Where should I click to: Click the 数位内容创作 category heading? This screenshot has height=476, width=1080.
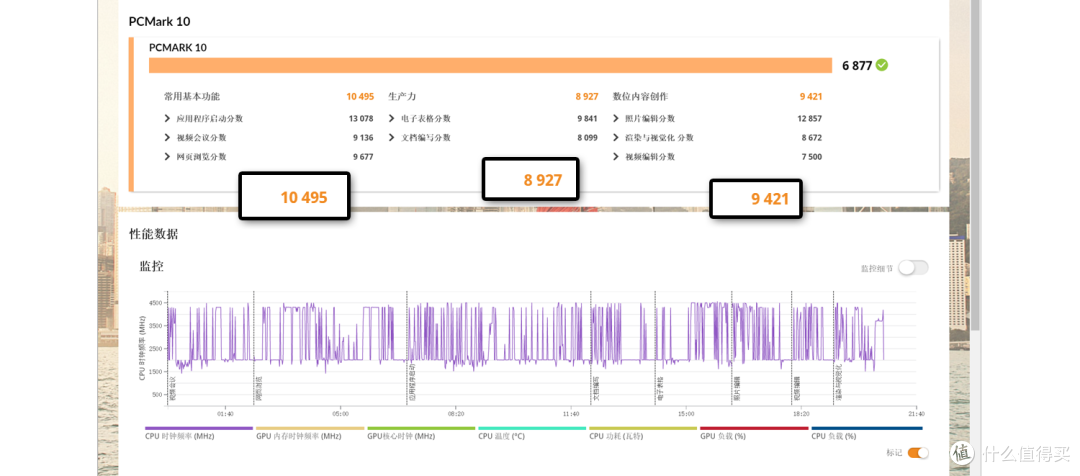[x=641, y=97]
